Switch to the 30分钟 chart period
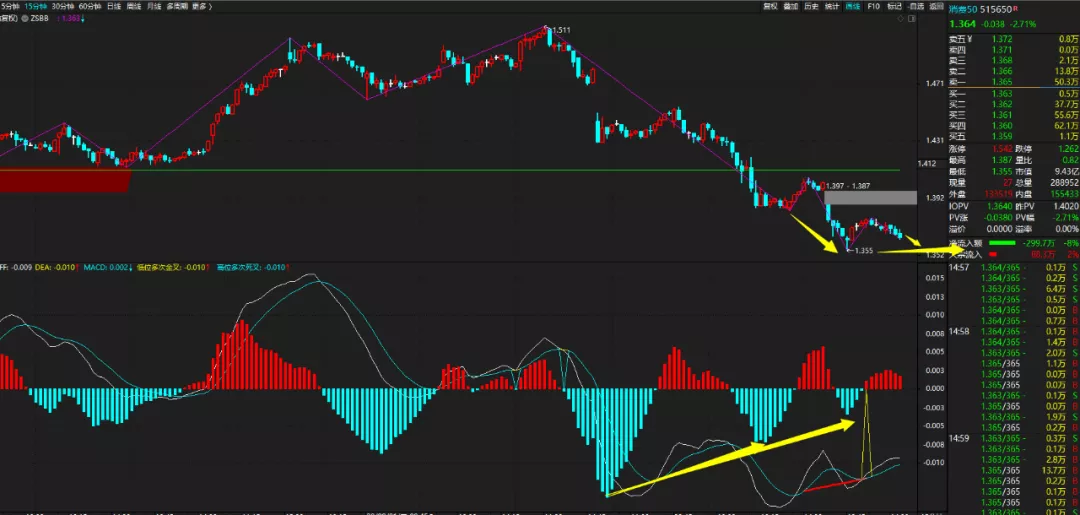The width and height of the screenshot is (1080, 515). point(63,6)
